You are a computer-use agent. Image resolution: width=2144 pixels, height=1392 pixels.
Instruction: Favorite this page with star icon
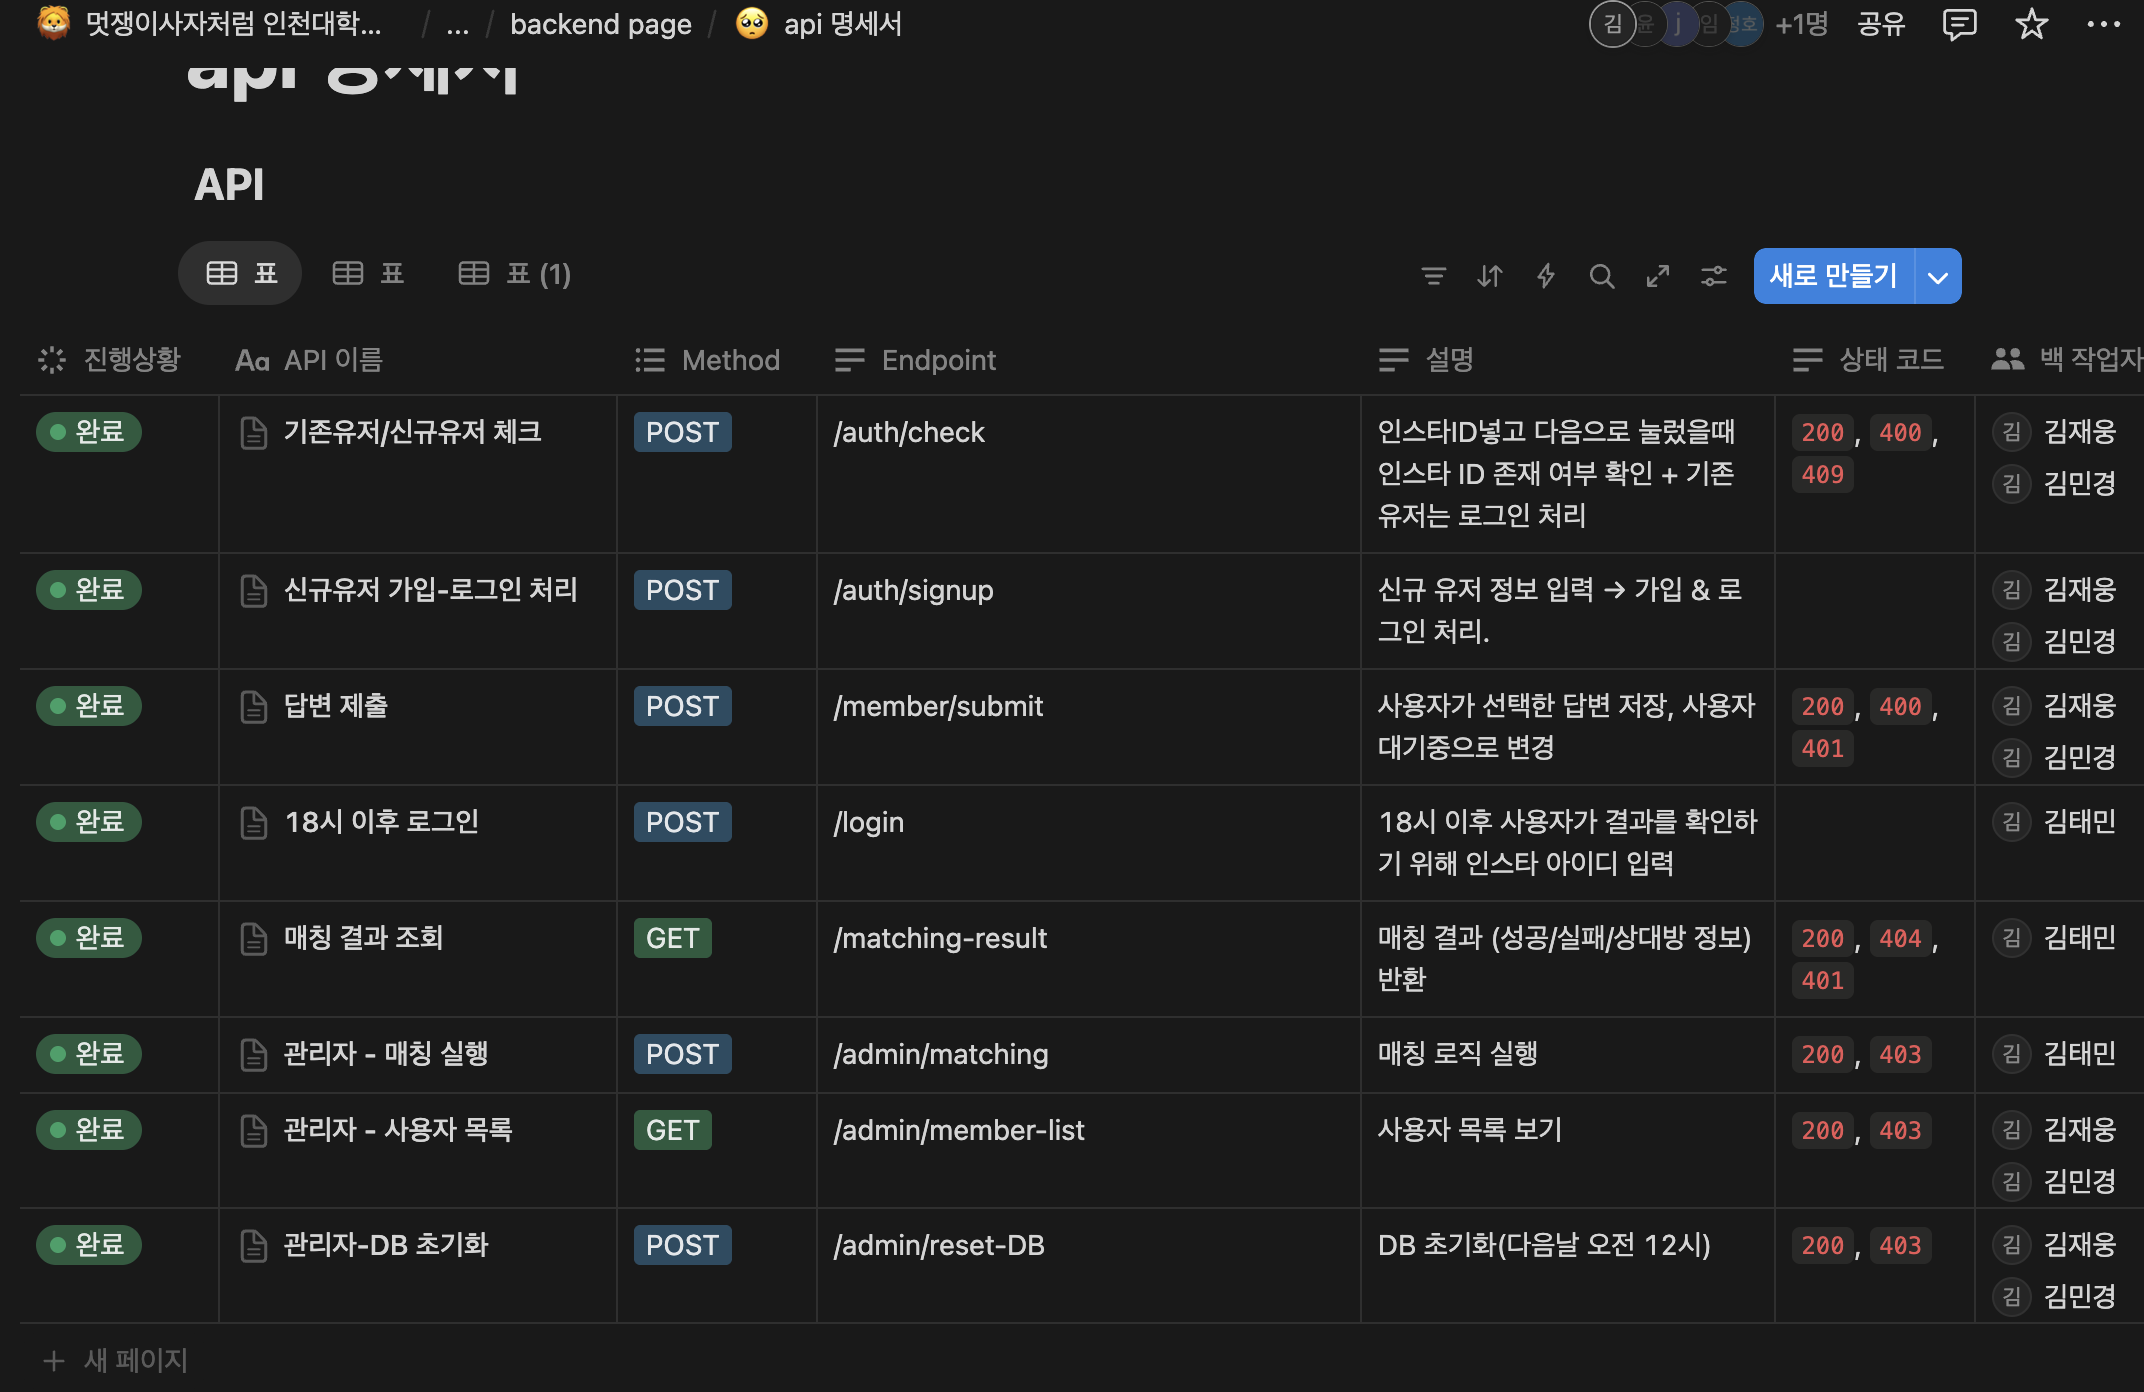2031,24
